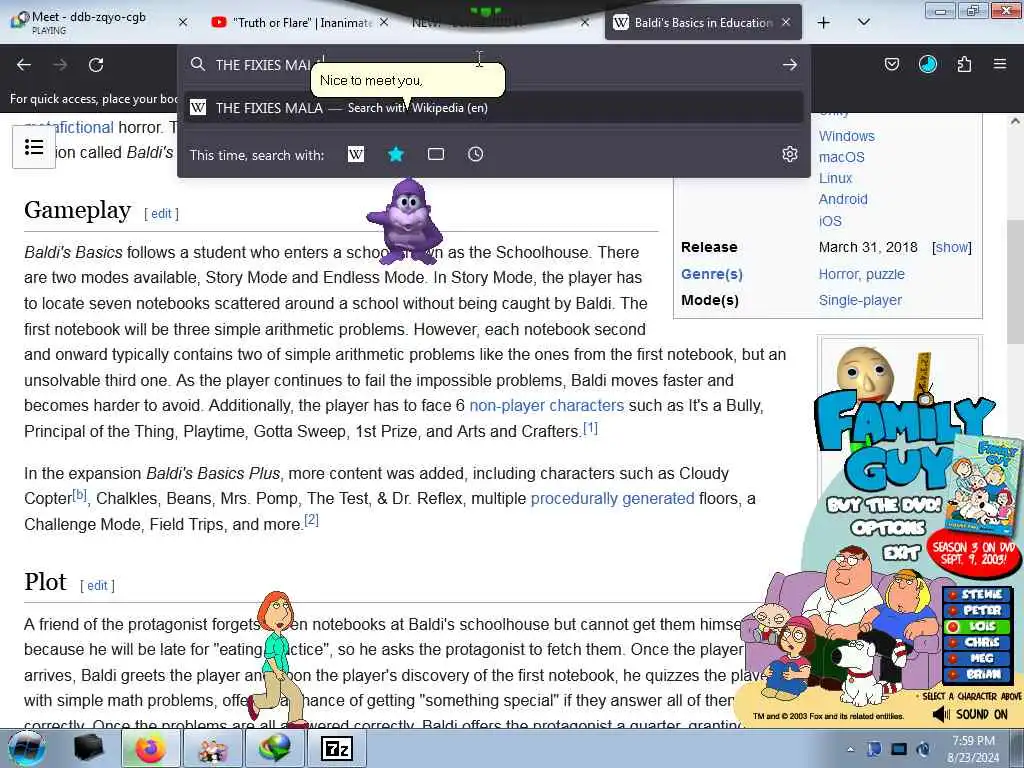Open Firefox from the taskbar
Image resolution: width=1024 pixels, height=768 pixels.
pos(151,748)
